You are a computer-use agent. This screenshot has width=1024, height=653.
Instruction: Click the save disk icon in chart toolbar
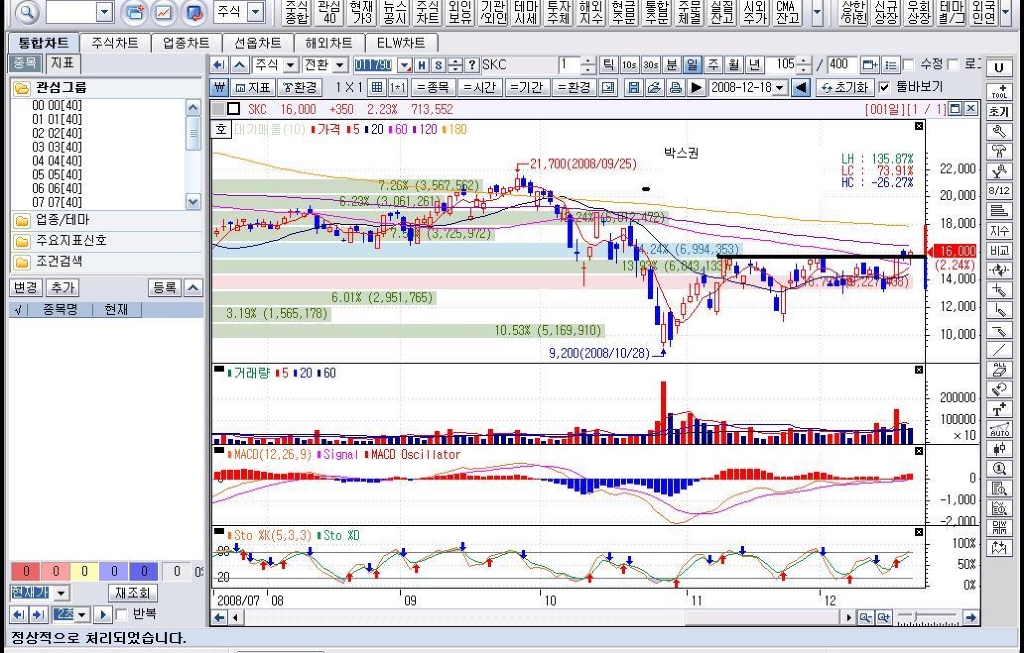[633, 87]
